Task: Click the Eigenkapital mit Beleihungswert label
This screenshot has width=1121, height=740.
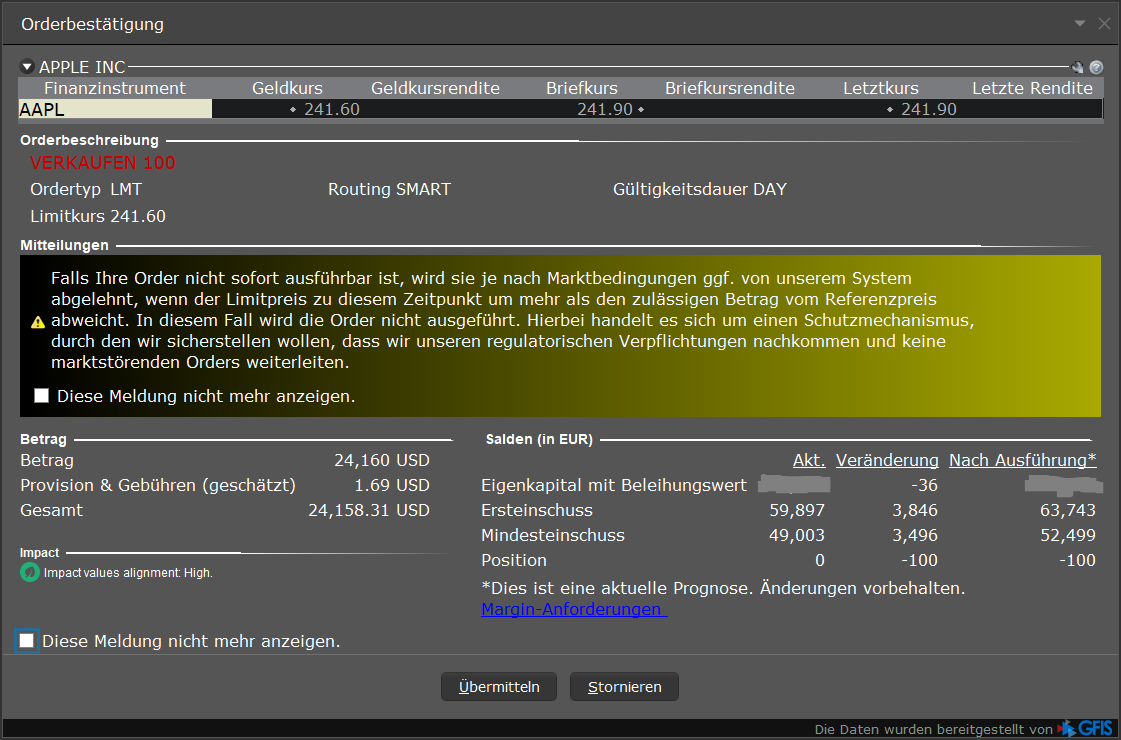Action: click(613, 485)
